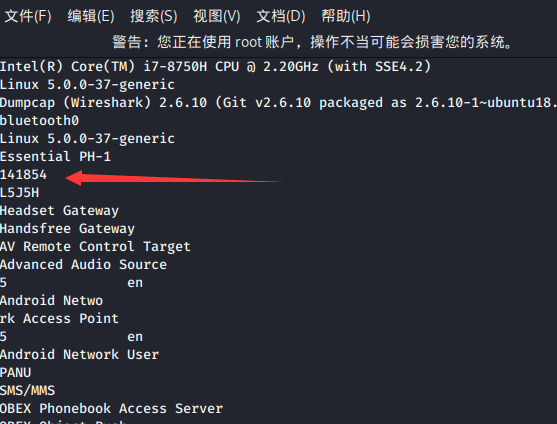
Task: Click the Headset Gateway line
Action: [59, 211]
